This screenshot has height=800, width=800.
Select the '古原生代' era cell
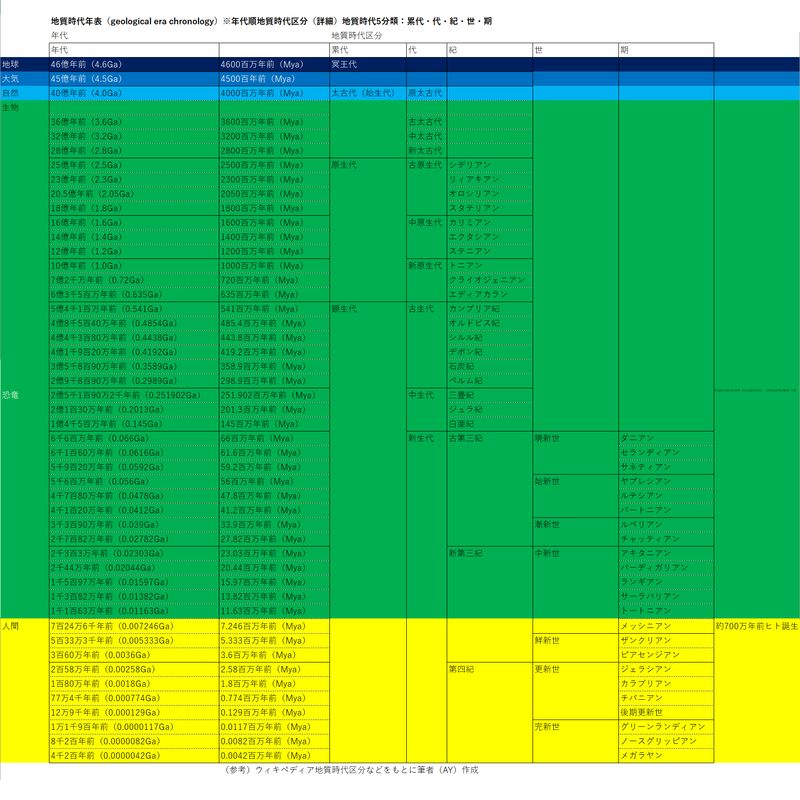point(426,165)
